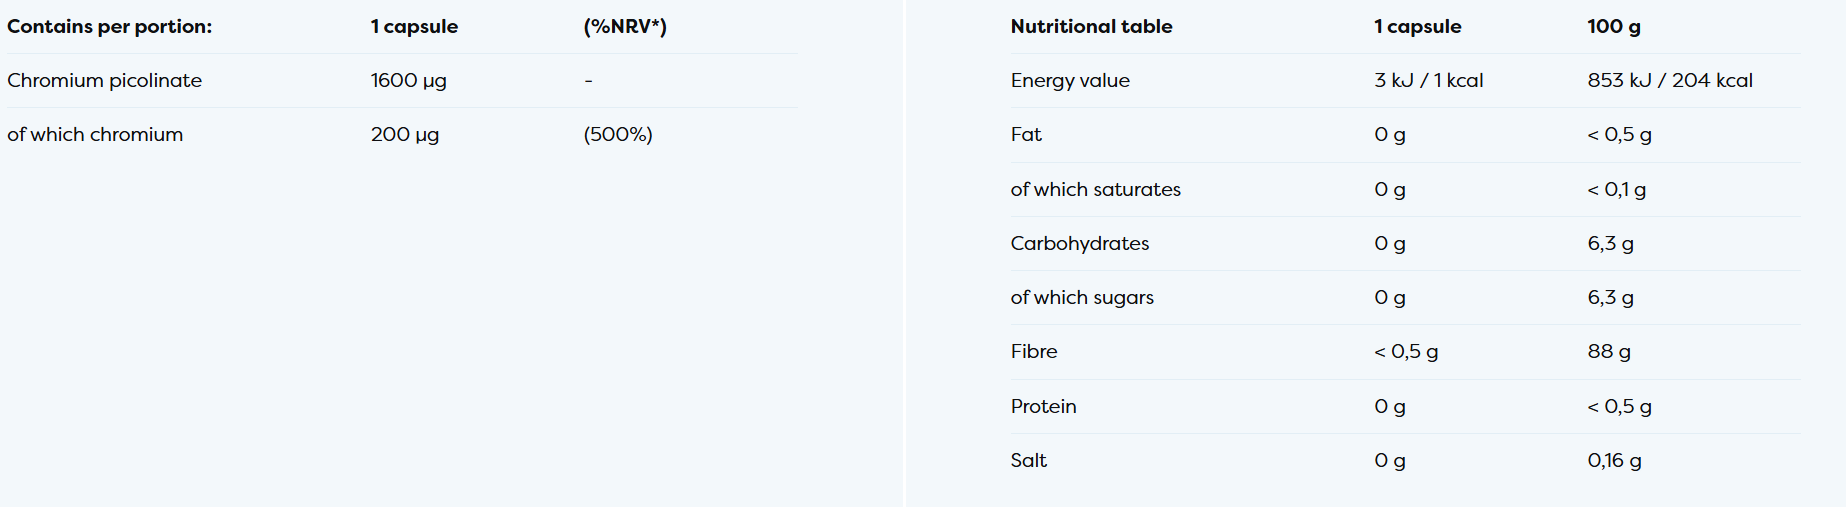1846x507 pixels.
Task: Click the 'Contains per portion:' header
Action: [x=109, y=27]
